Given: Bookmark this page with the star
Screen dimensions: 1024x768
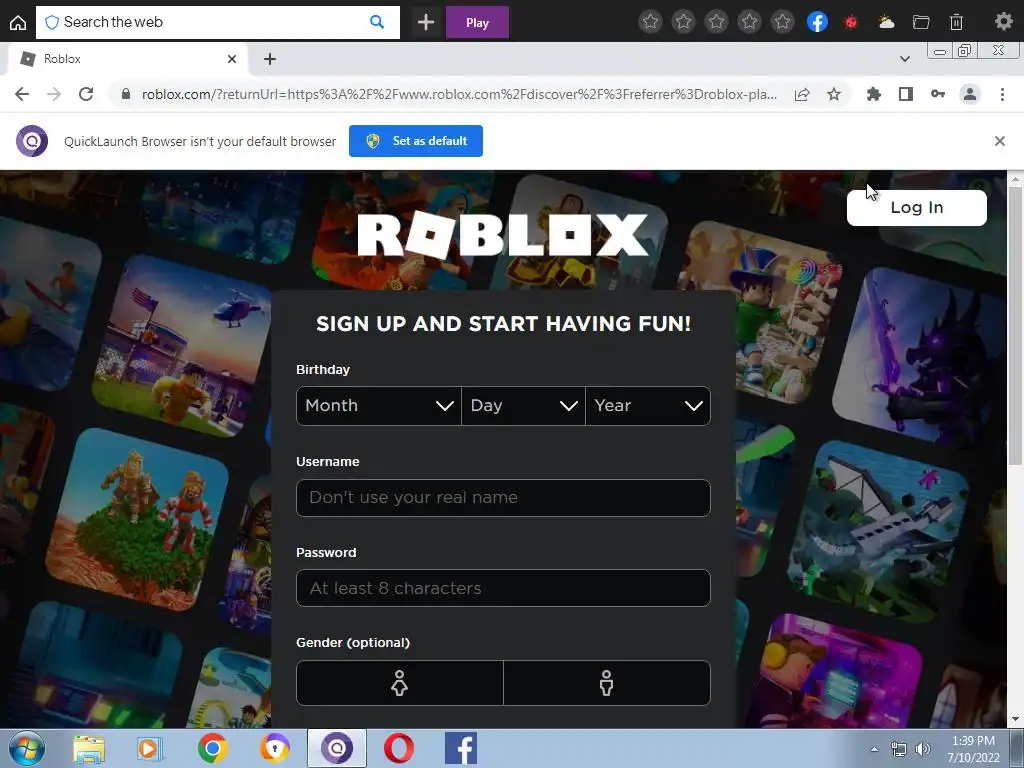Looking at the screenshot, I should (834, 94).
